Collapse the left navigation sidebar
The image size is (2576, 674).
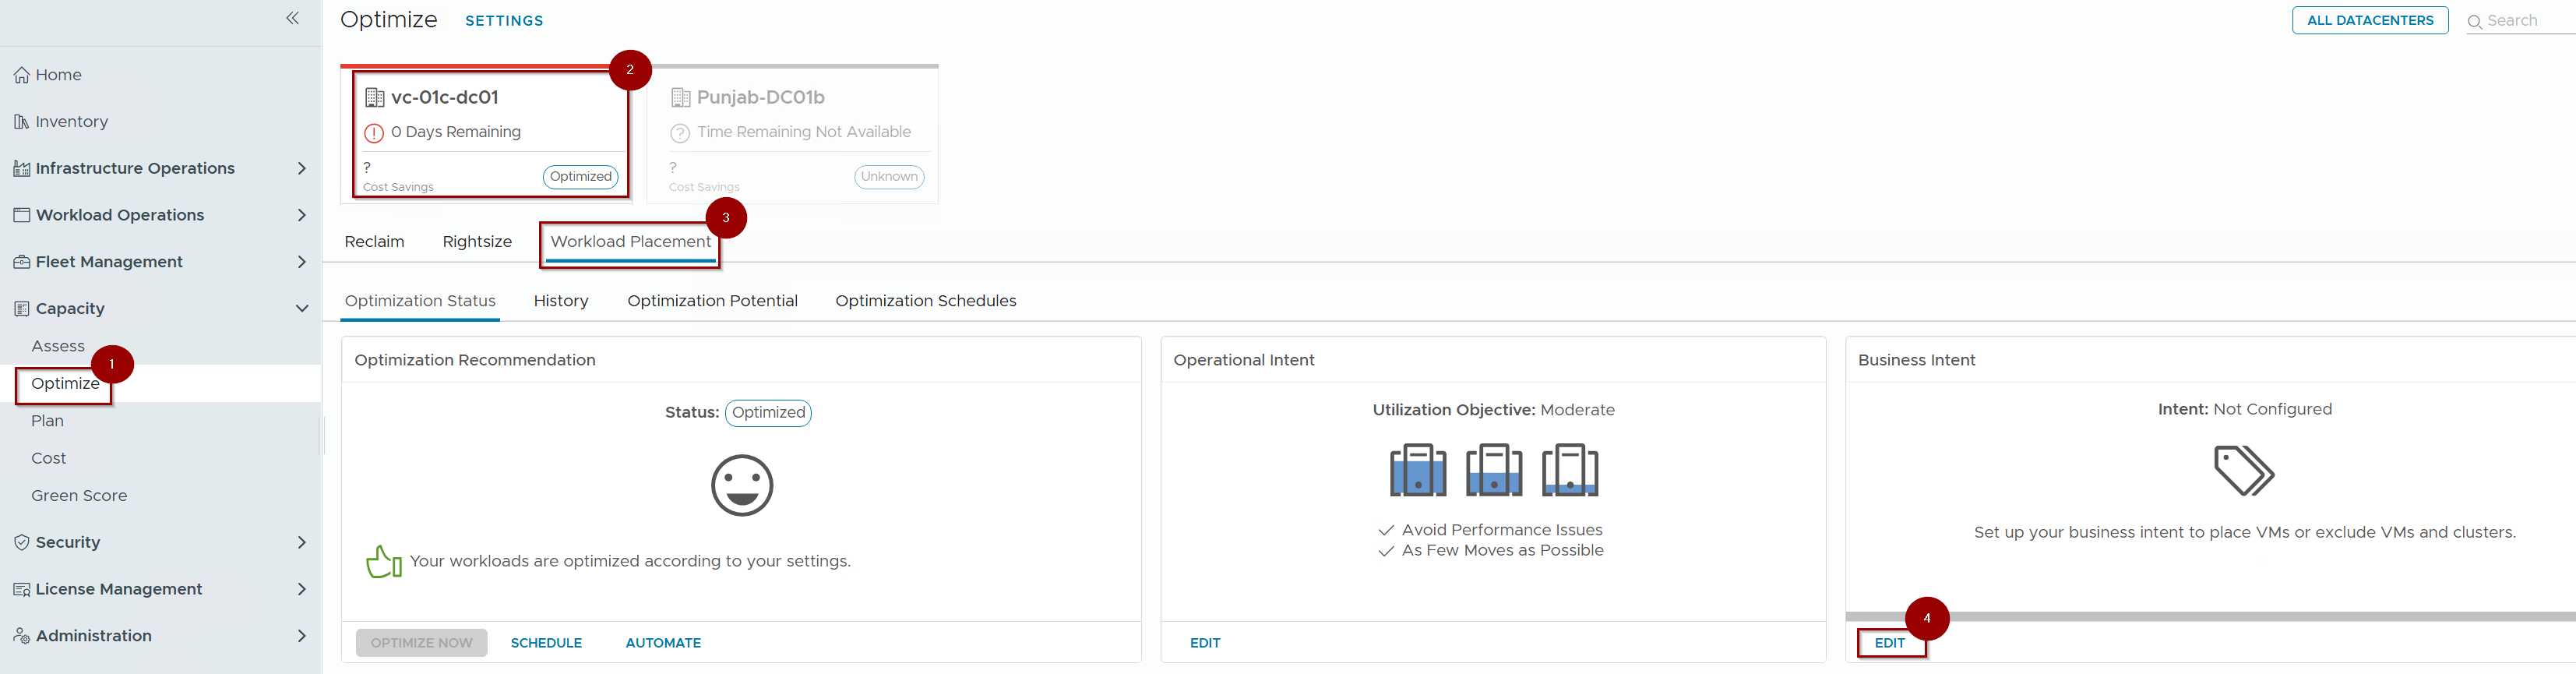coord(292,18)
